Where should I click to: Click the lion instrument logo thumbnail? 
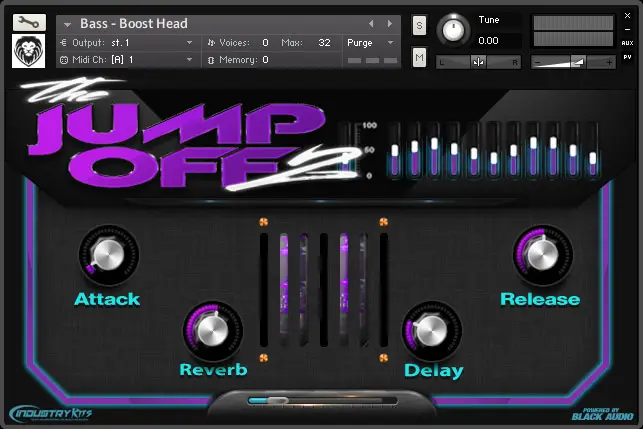point(29,51)
